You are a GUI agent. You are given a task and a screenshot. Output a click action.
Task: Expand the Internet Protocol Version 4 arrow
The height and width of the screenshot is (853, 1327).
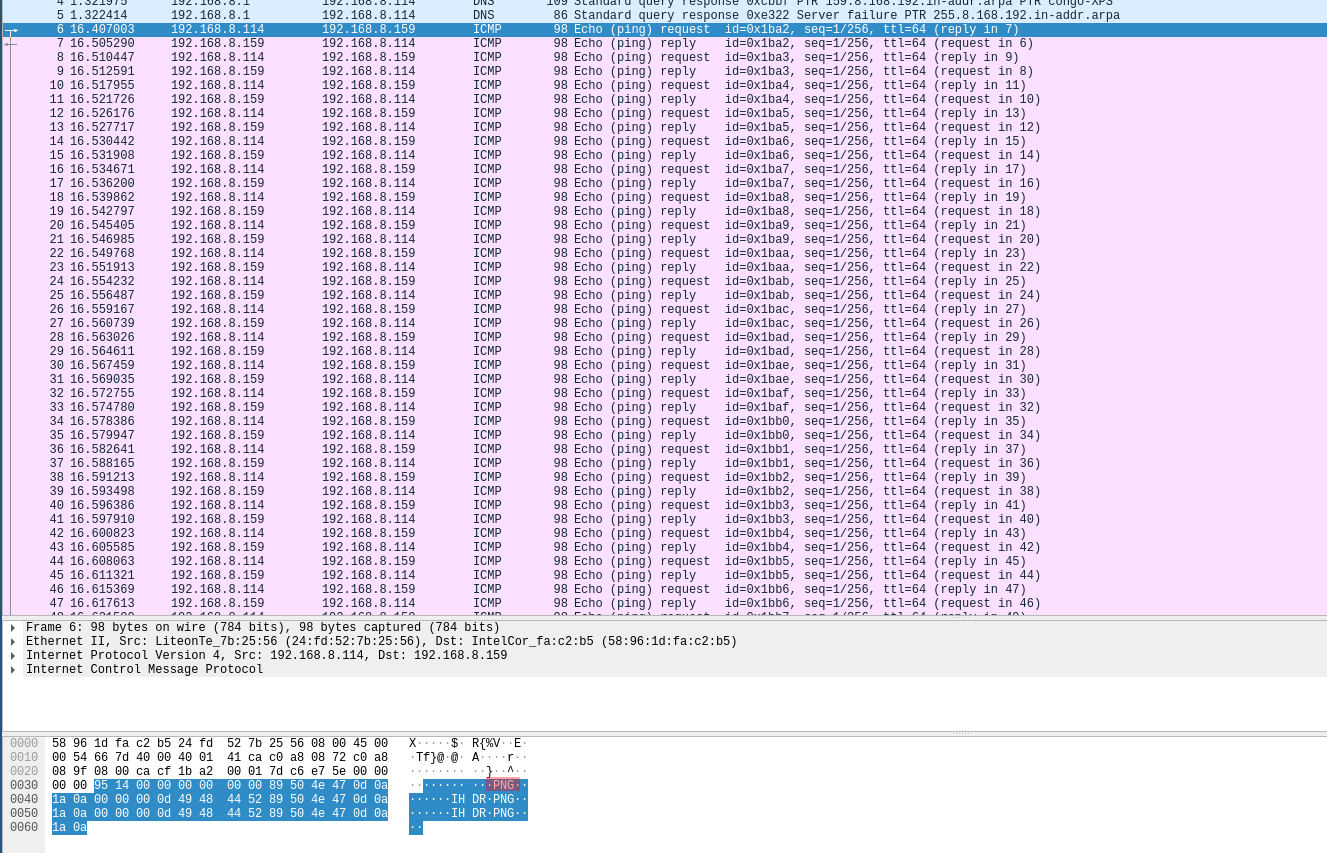pos(13,656)
